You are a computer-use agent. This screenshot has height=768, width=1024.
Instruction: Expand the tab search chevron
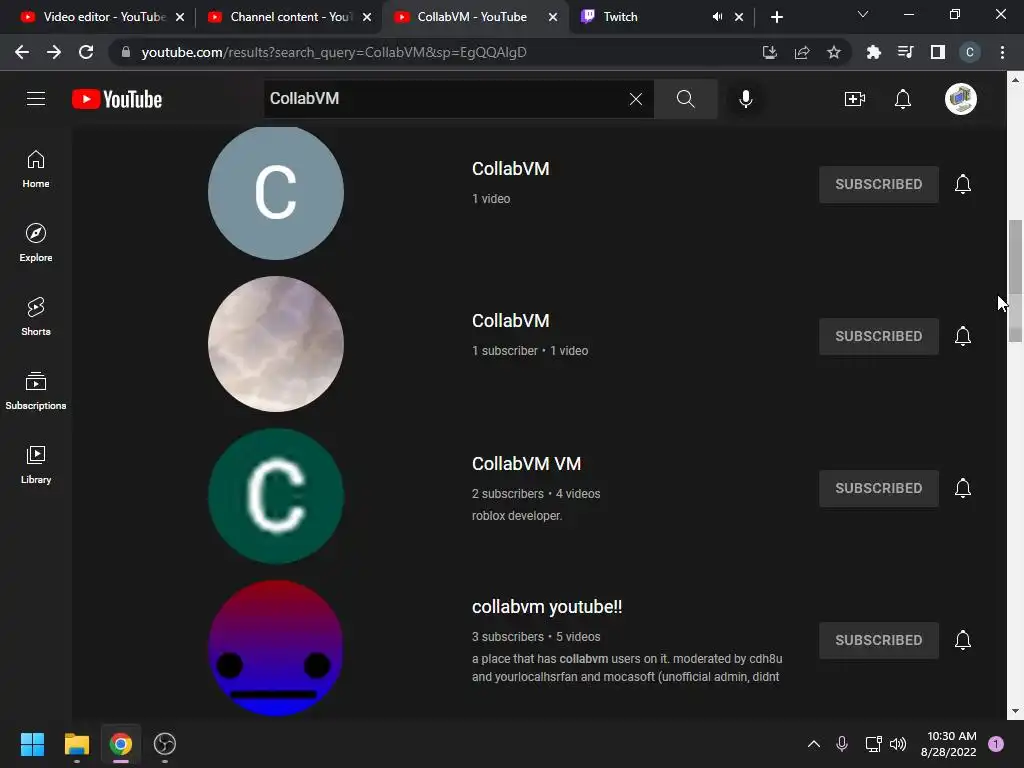click(x=863, y=14)
